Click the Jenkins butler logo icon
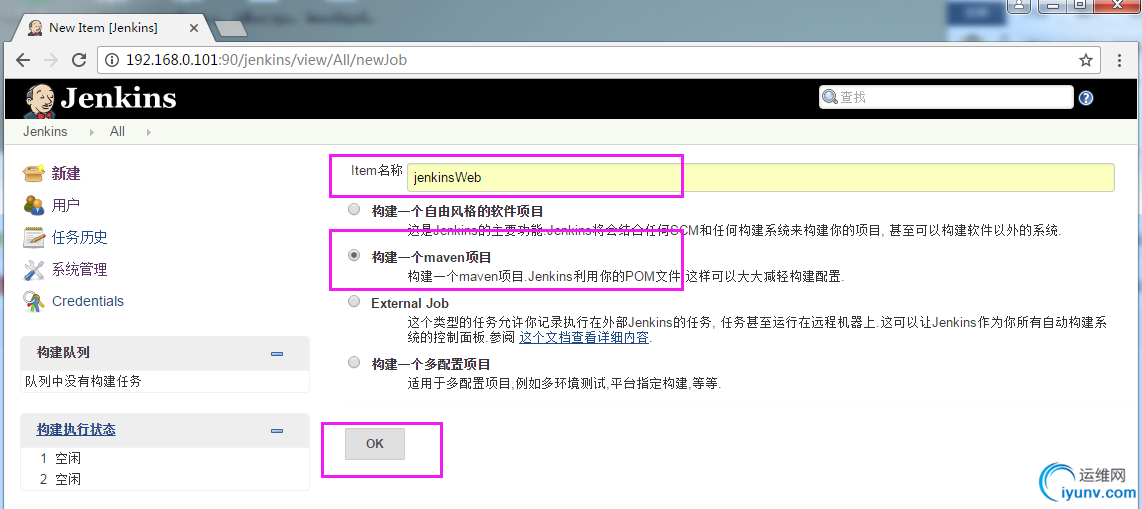This screenshot has height=509, width=1142. click(x=40, y=100)
